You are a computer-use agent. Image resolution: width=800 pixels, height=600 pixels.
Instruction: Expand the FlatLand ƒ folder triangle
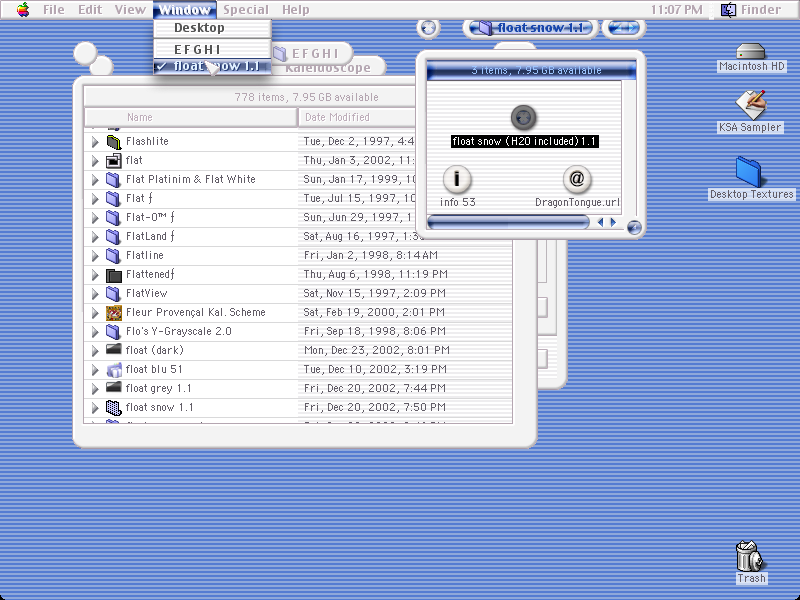pyautogui.click(x=95, y=237)
